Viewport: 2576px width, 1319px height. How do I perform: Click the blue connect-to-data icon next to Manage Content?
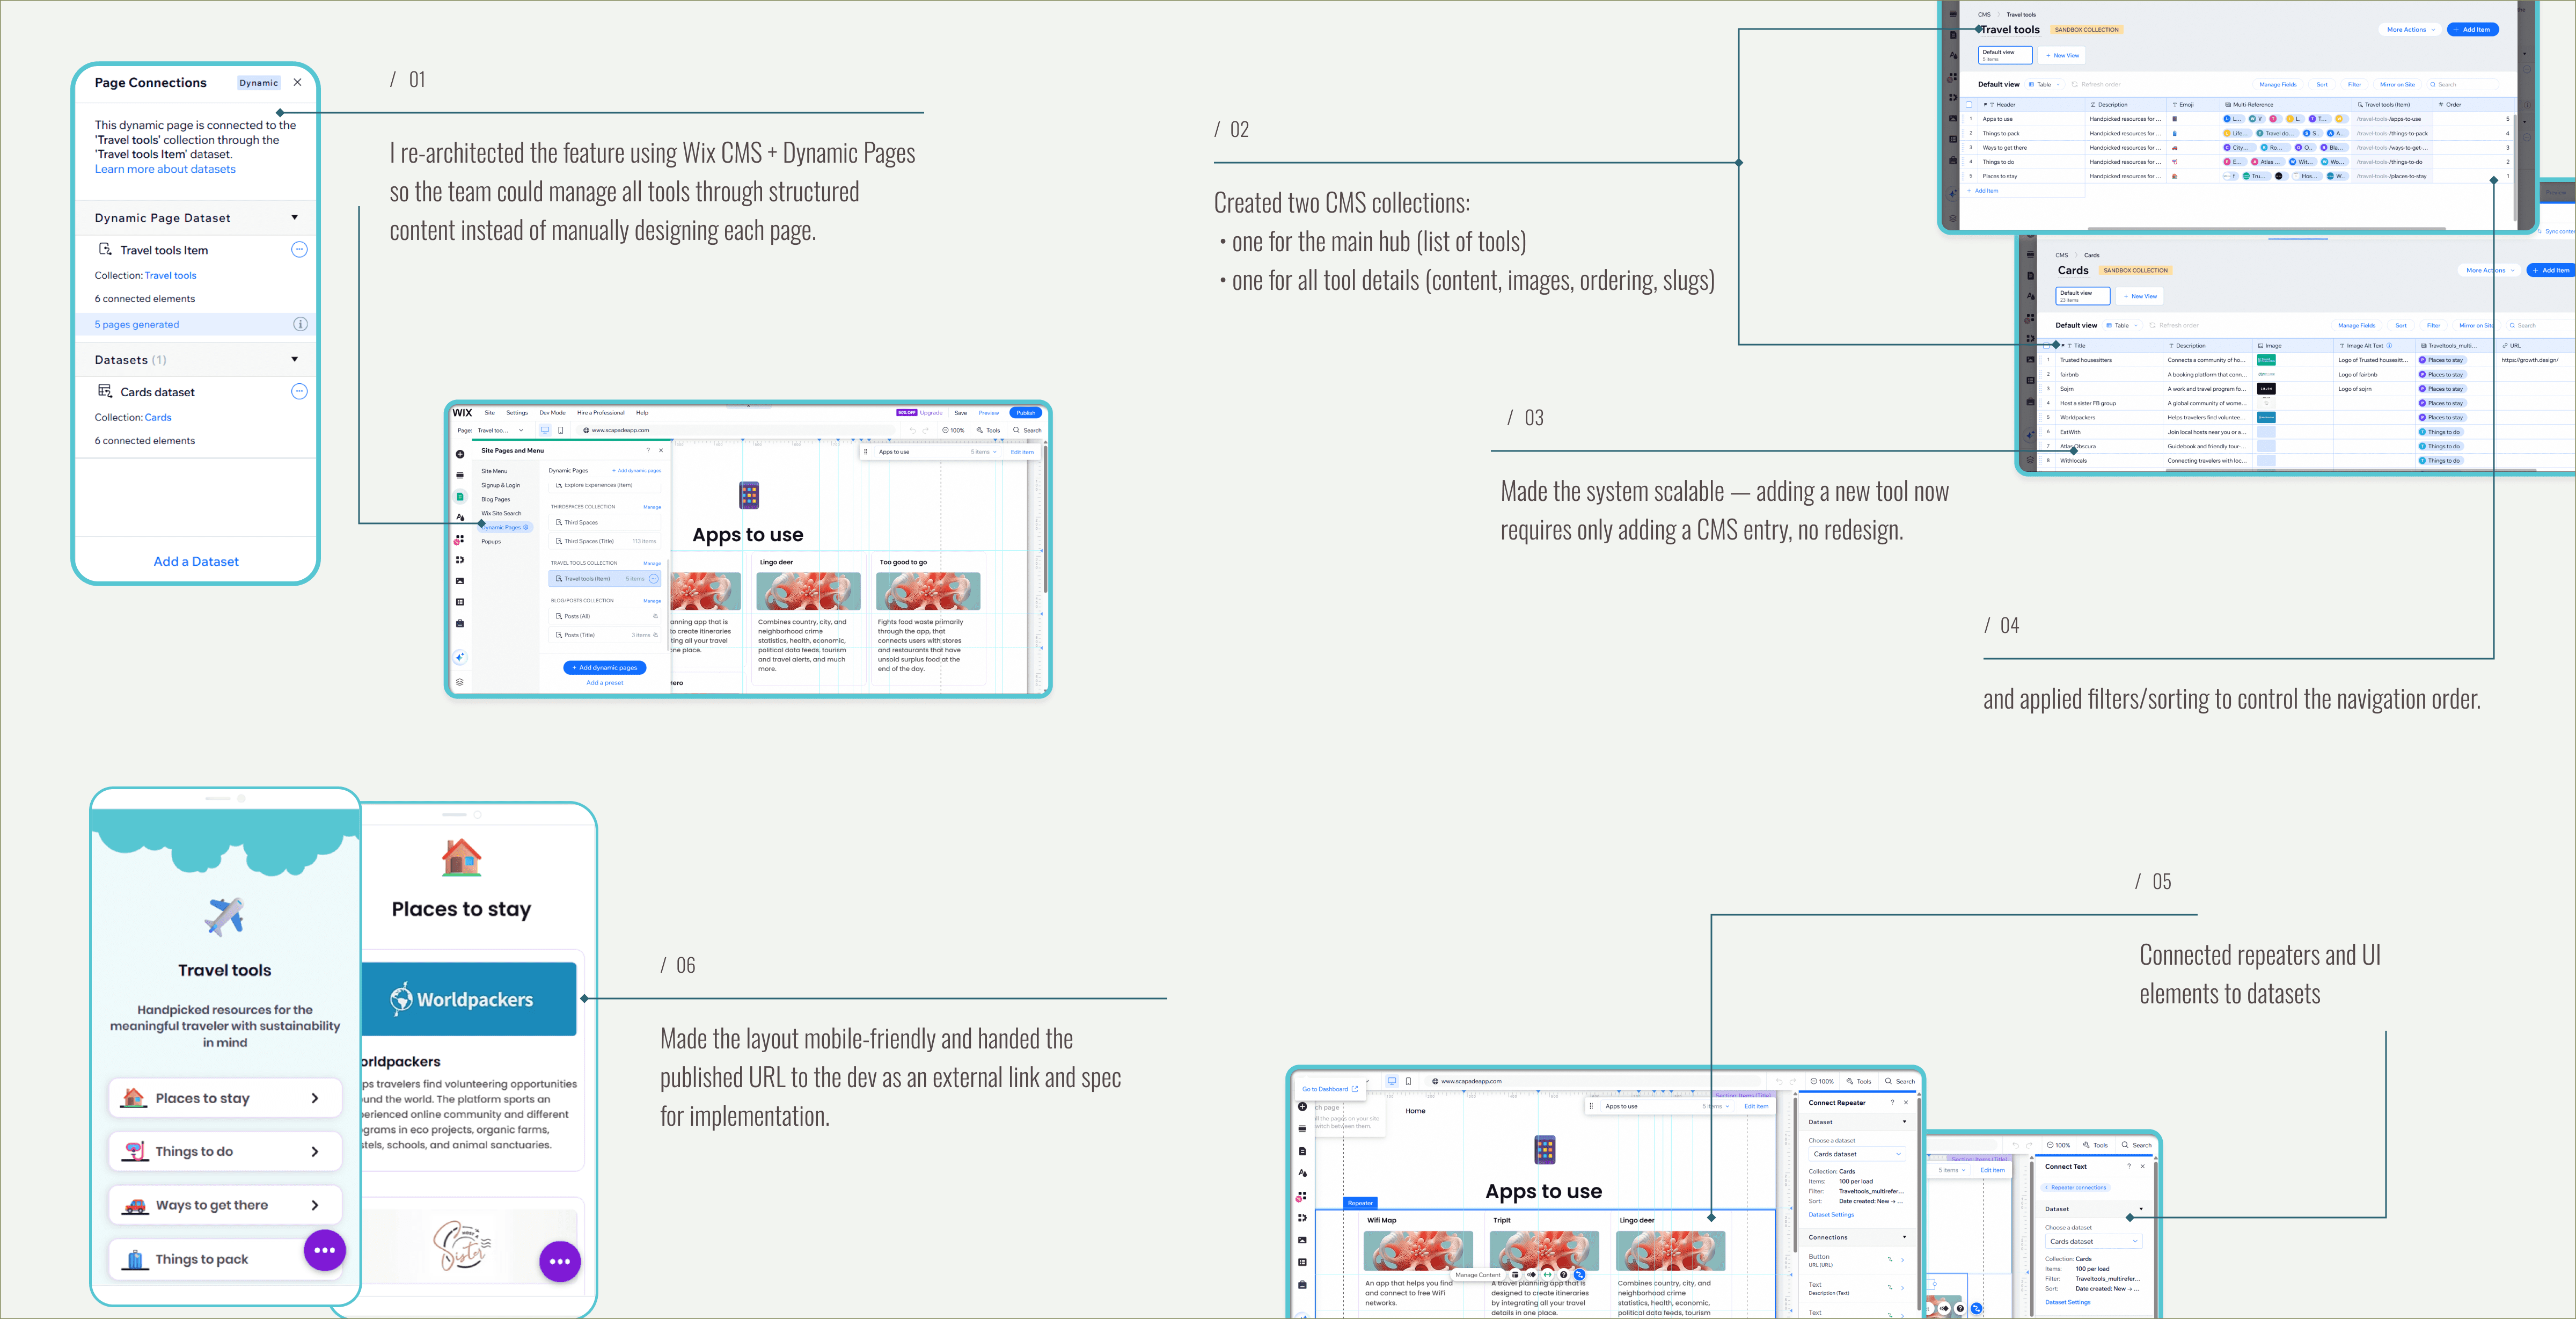pyautogui.click(x=1580, y=1275)
